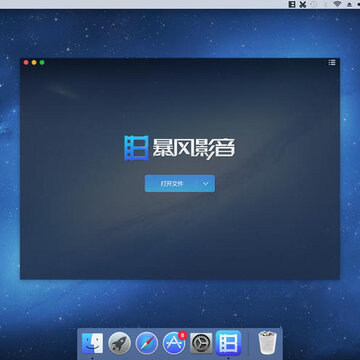Click the 暴风影音 film-strip logo
Viewport: 360px width, 360px height.
coord(136,148)
